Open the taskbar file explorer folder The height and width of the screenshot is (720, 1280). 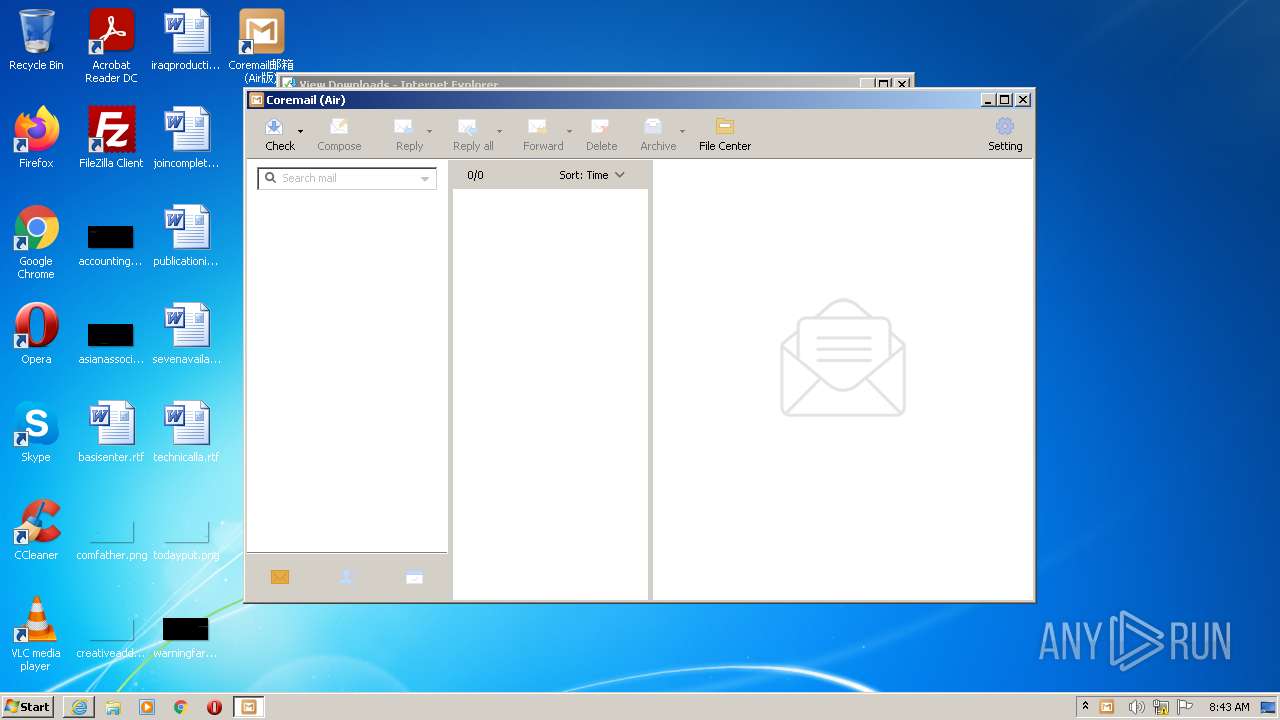(x=113, y=707)
